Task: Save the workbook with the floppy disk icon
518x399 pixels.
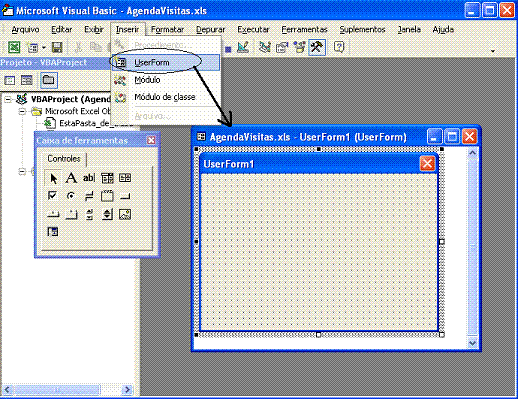Action: pos(57,47)
